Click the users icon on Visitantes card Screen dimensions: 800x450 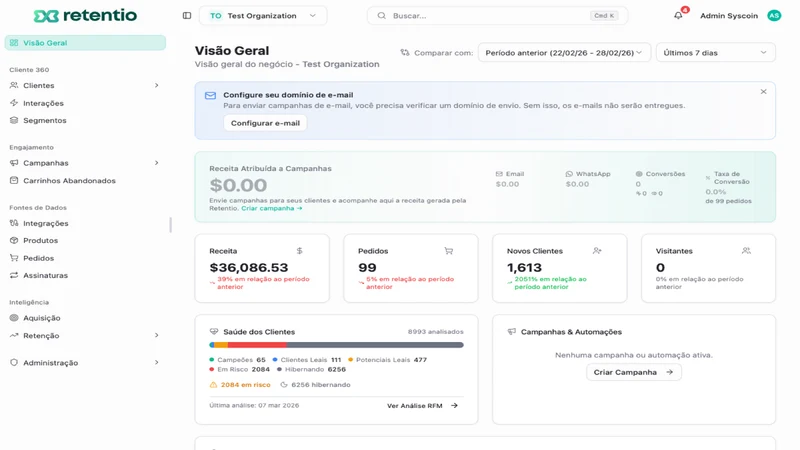[746, 251]
